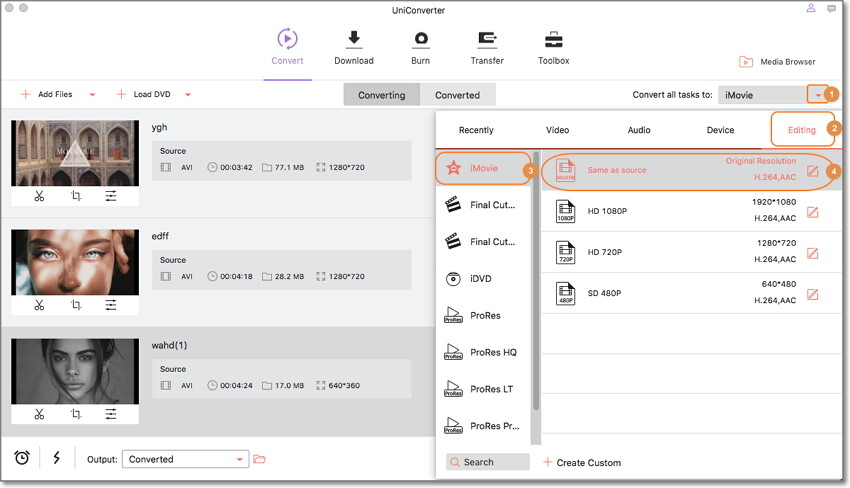Click Create Custom preset
This screenshot has width=850, height=488.
coord(582,463)
